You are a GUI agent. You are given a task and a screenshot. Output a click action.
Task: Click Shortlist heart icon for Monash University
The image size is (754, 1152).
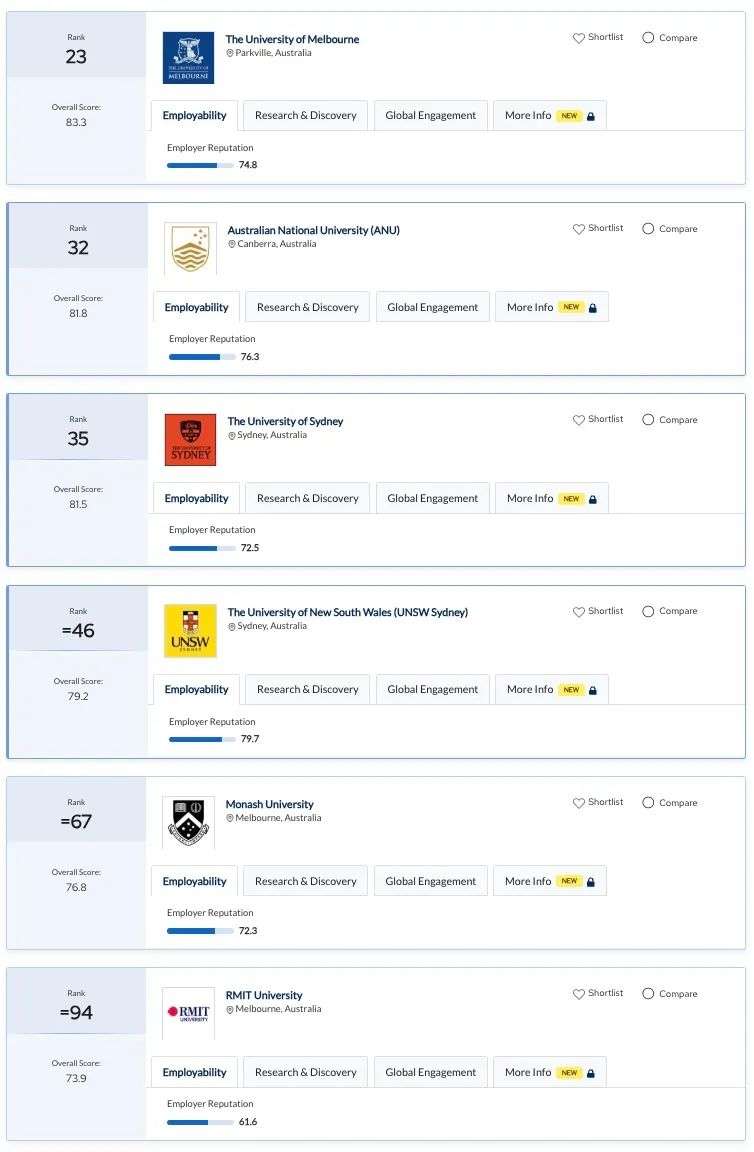point(578,802)
